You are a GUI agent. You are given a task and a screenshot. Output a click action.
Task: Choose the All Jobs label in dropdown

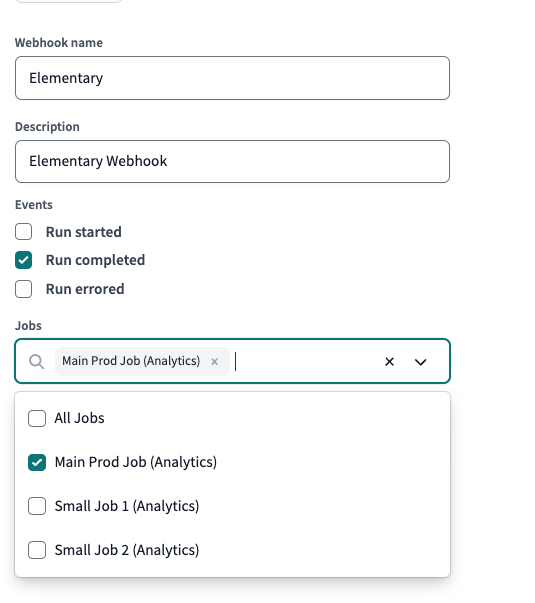point(79,418)
